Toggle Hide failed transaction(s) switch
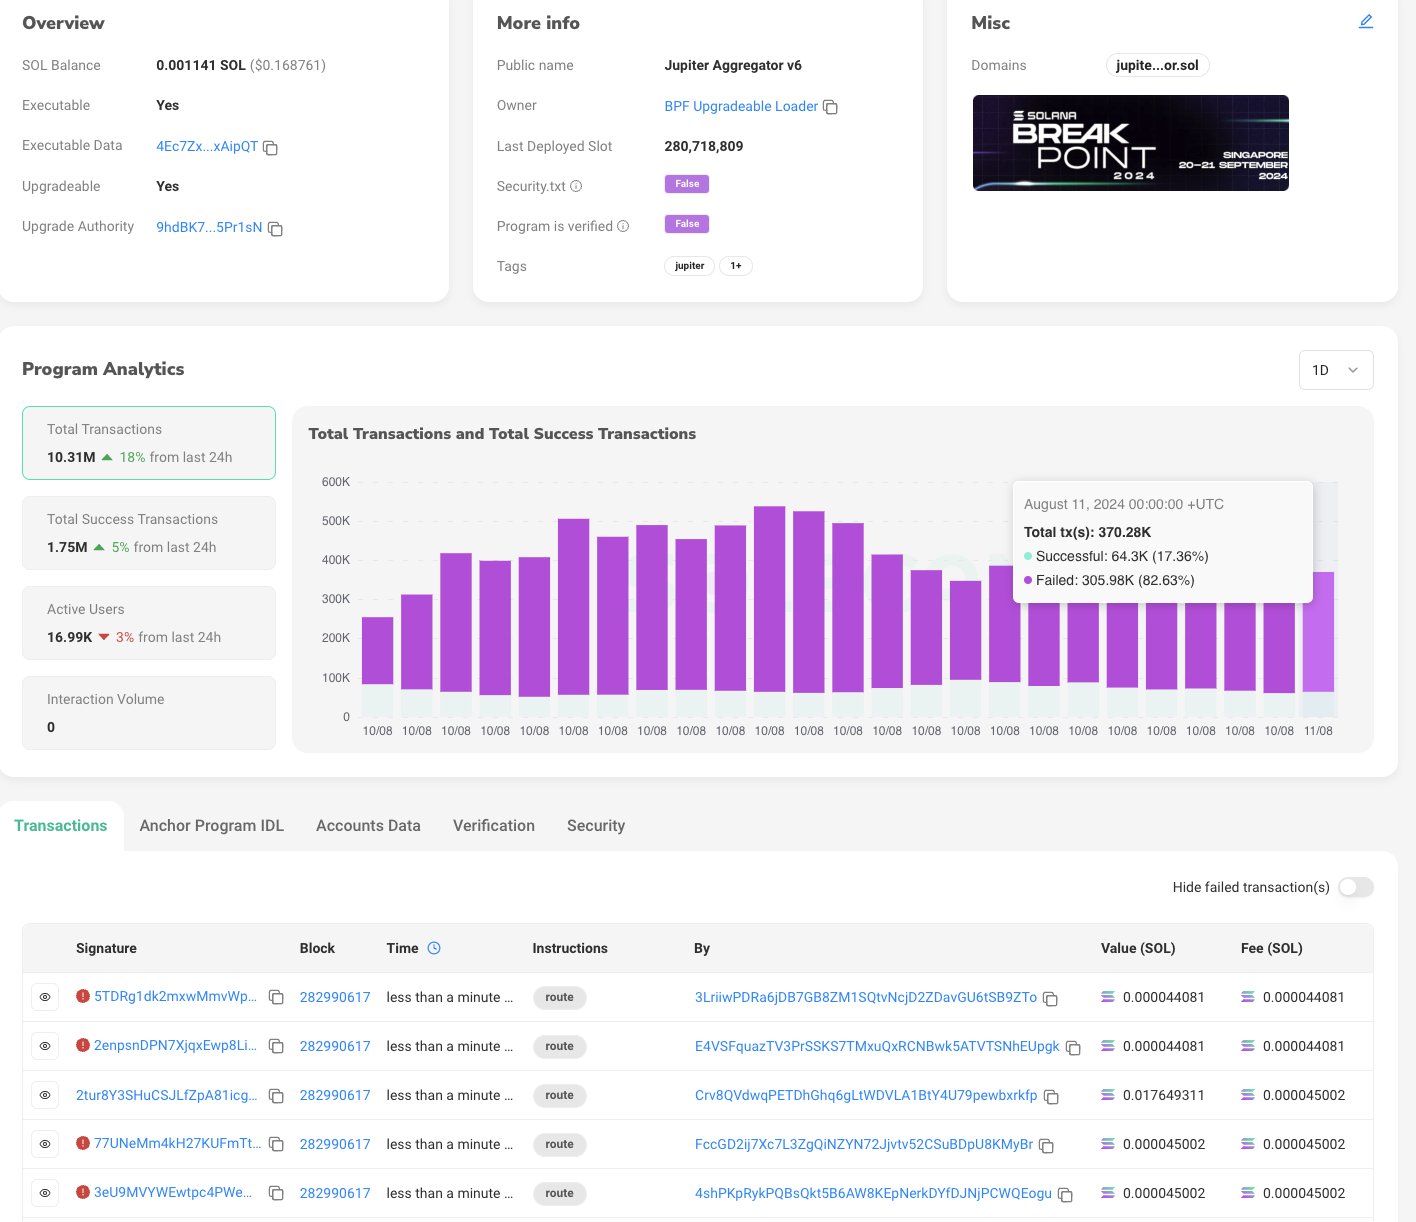1416x1222 pixels. [x=1356, y=887]
